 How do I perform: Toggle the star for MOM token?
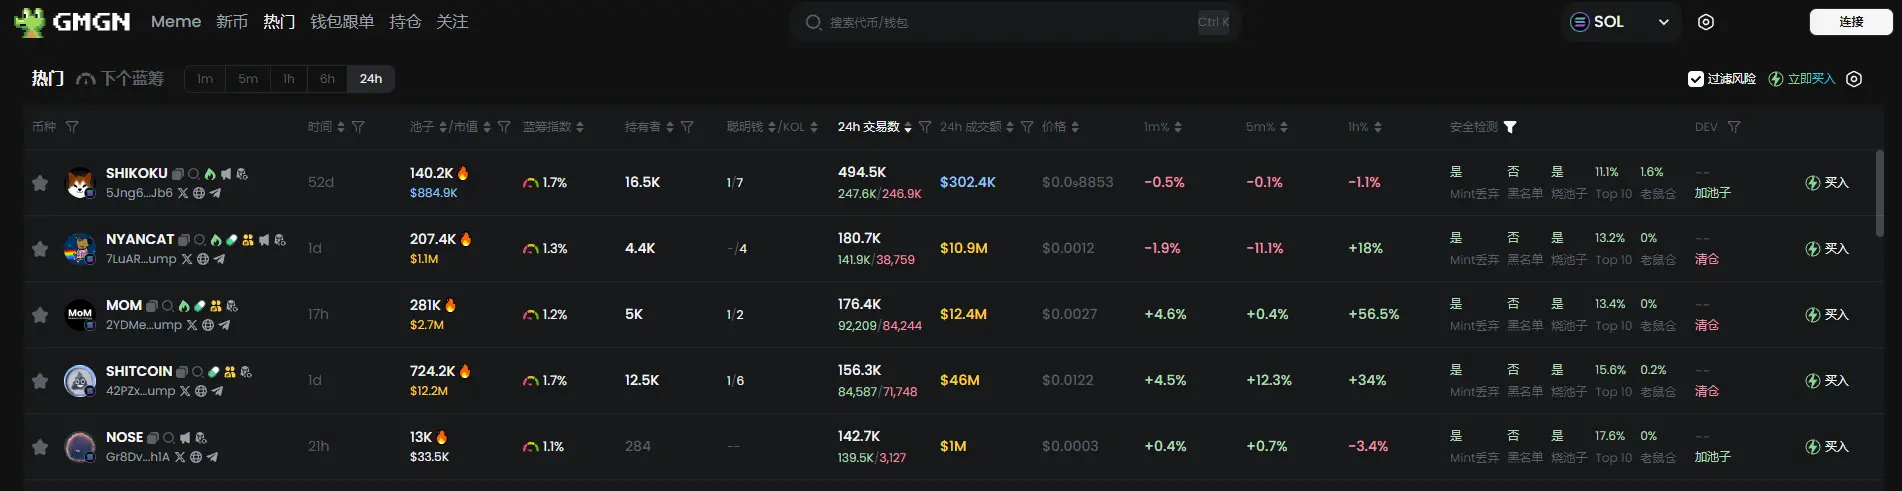click(40, 315)
